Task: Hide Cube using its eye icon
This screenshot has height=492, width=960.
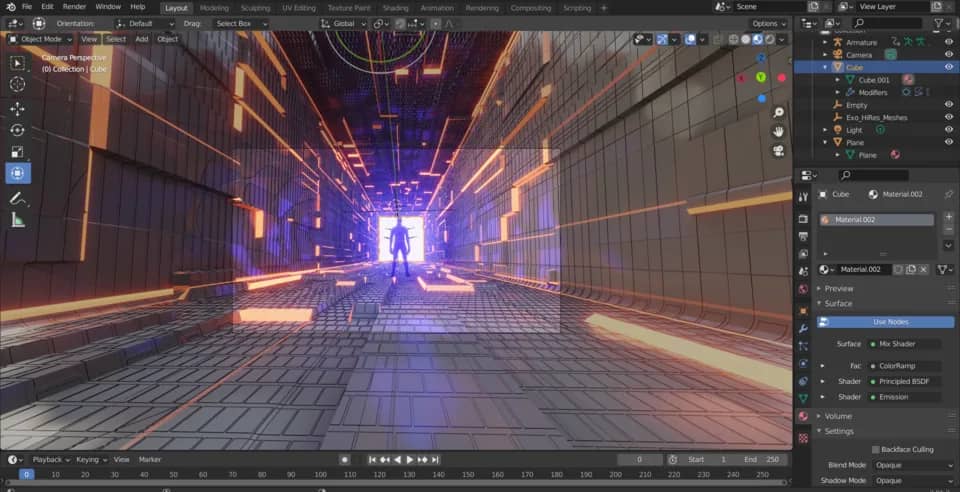Action: tap(949, 67)
